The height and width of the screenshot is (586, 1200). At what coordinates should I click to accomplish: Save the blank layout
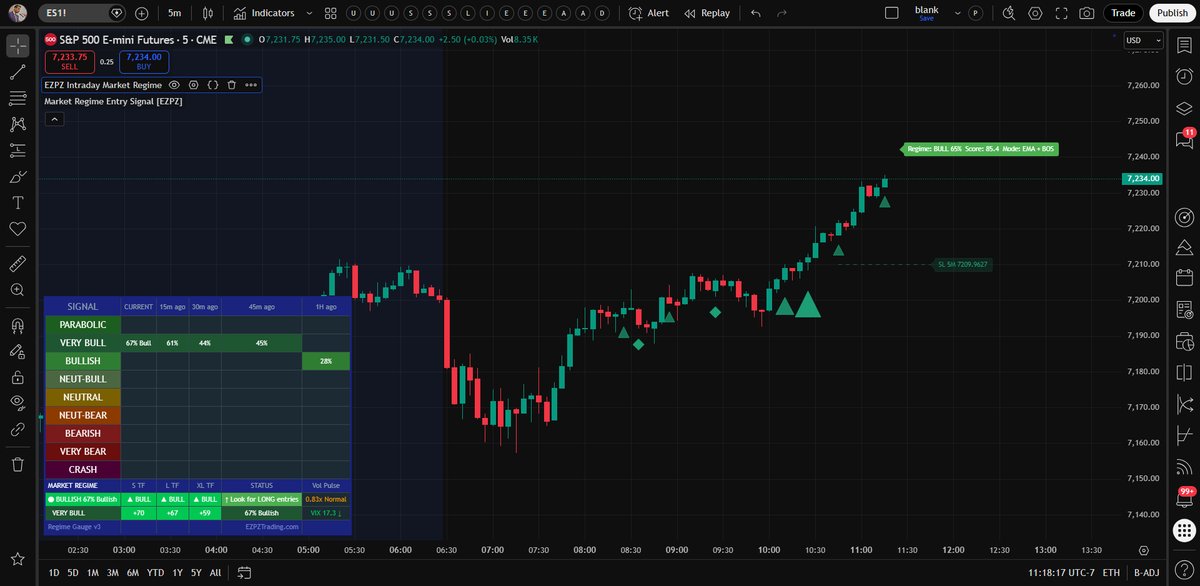point(926,18)
